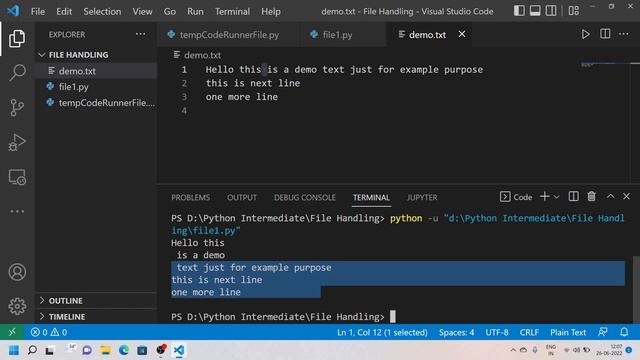Open the Manage settings gear
The image size is (640, 360).
[17, 306]
